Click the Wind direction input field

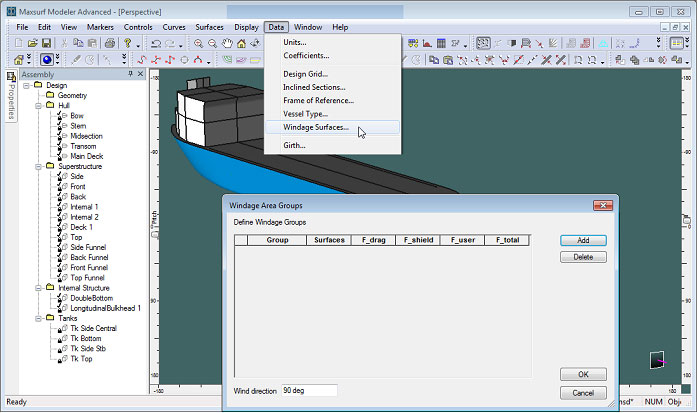point(308,390)
